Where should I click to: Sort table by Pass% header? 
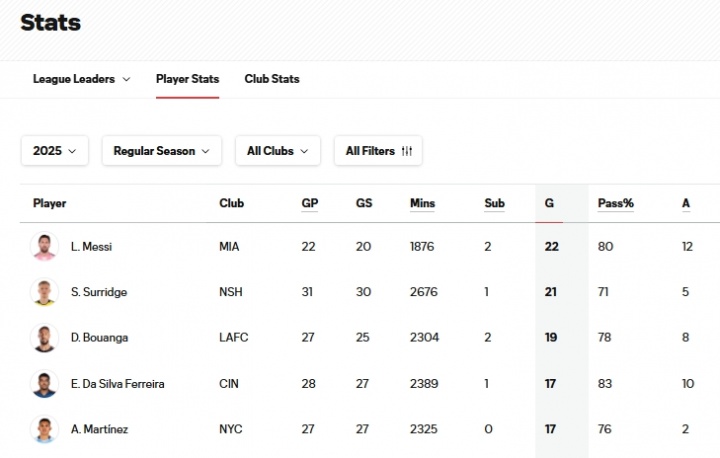[x=615, y=203]
